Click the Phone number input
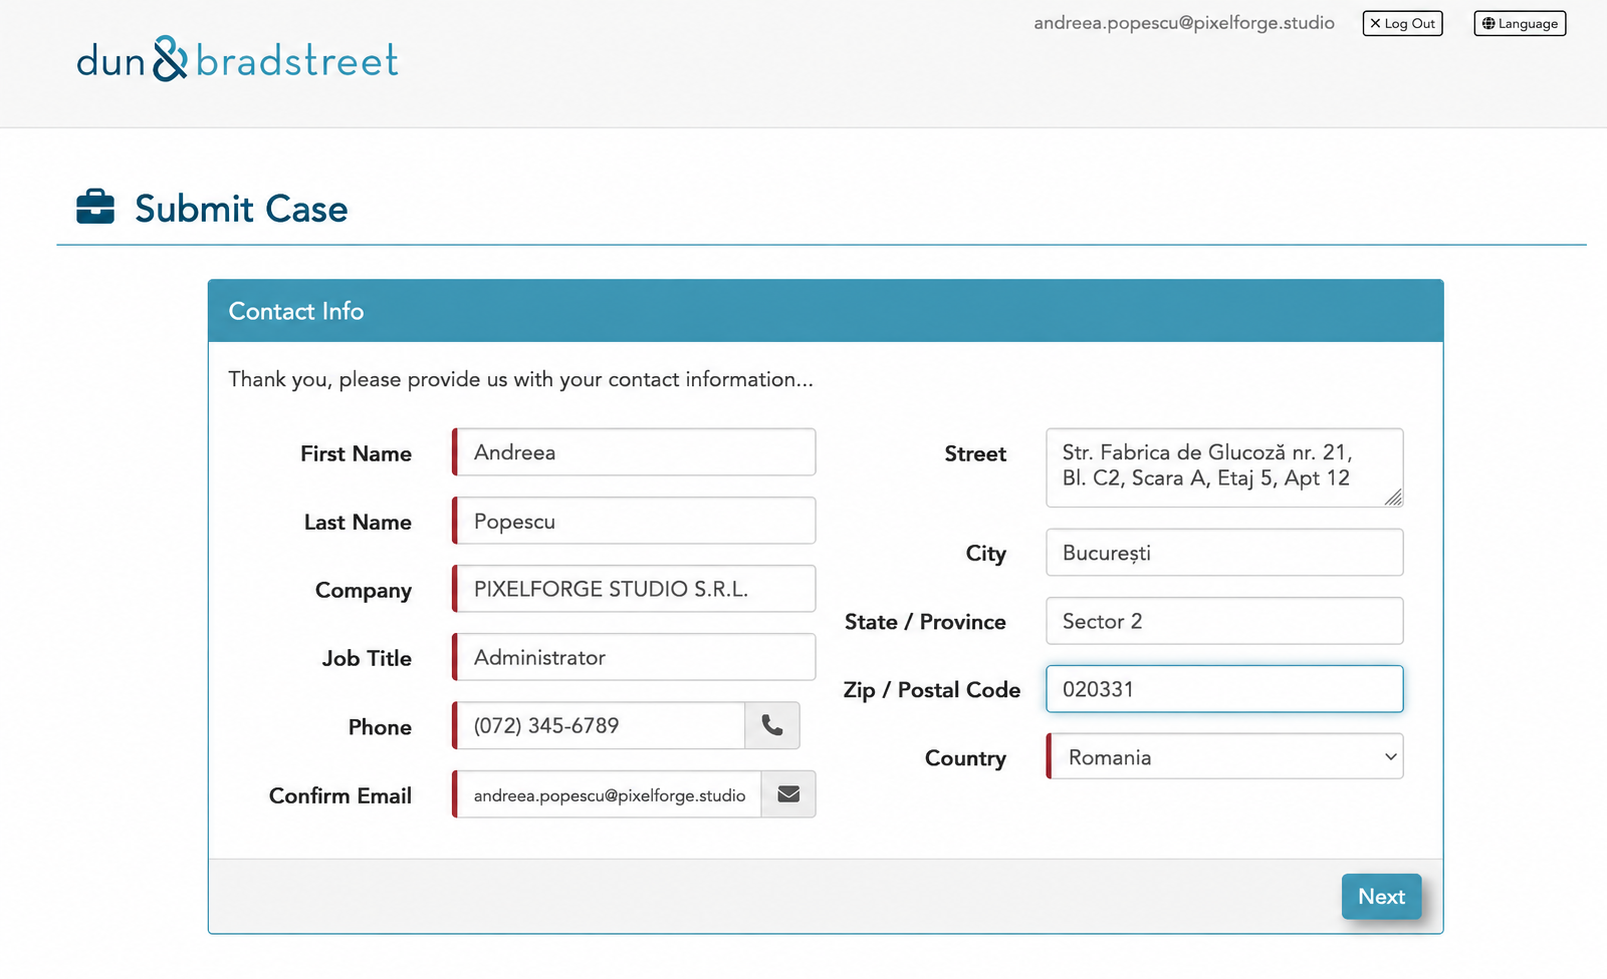Viewport: 1607px width, 979px height. tap(599, 726)
